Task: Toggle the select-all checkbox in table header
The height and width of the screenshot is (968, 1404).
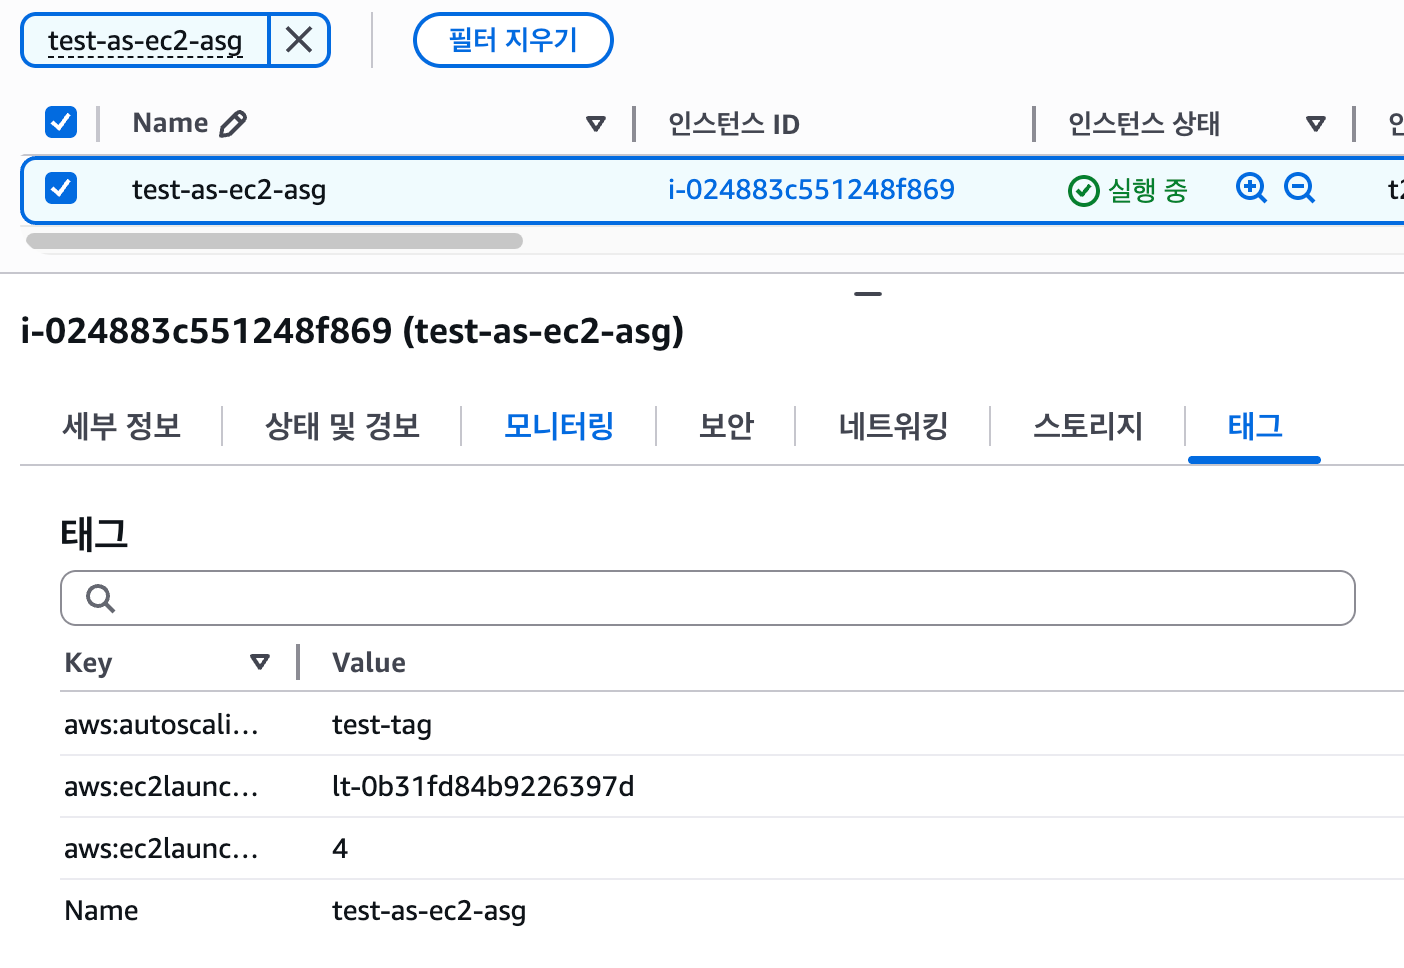Action: click(x=61, y=122)
